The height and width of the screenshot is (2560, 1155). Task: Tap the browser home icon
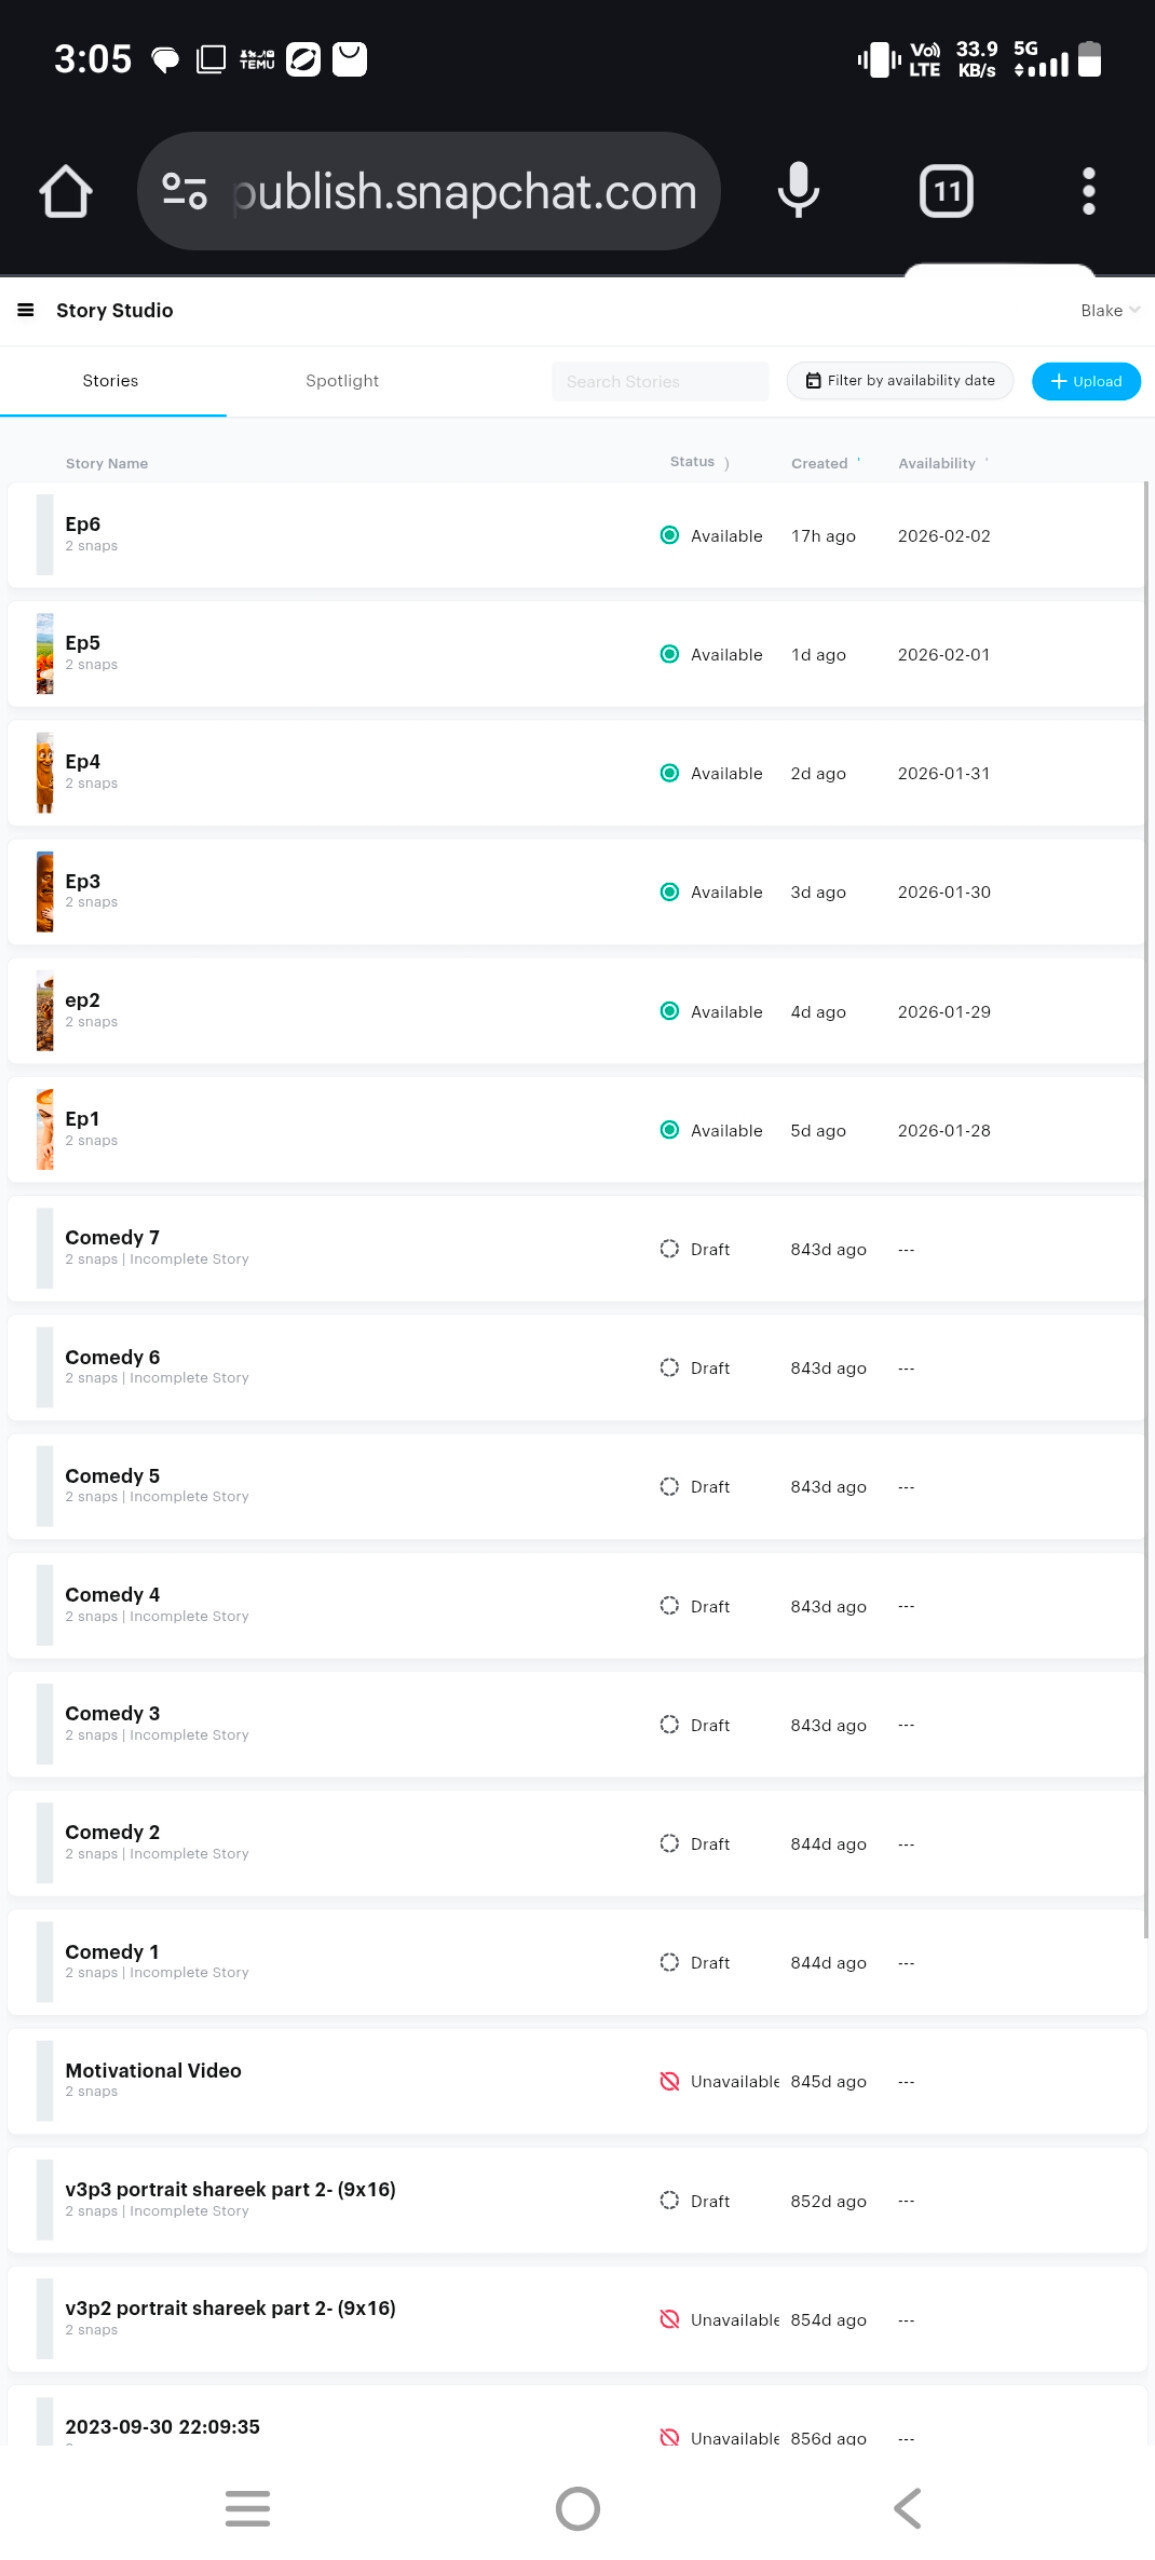[66, 191]
